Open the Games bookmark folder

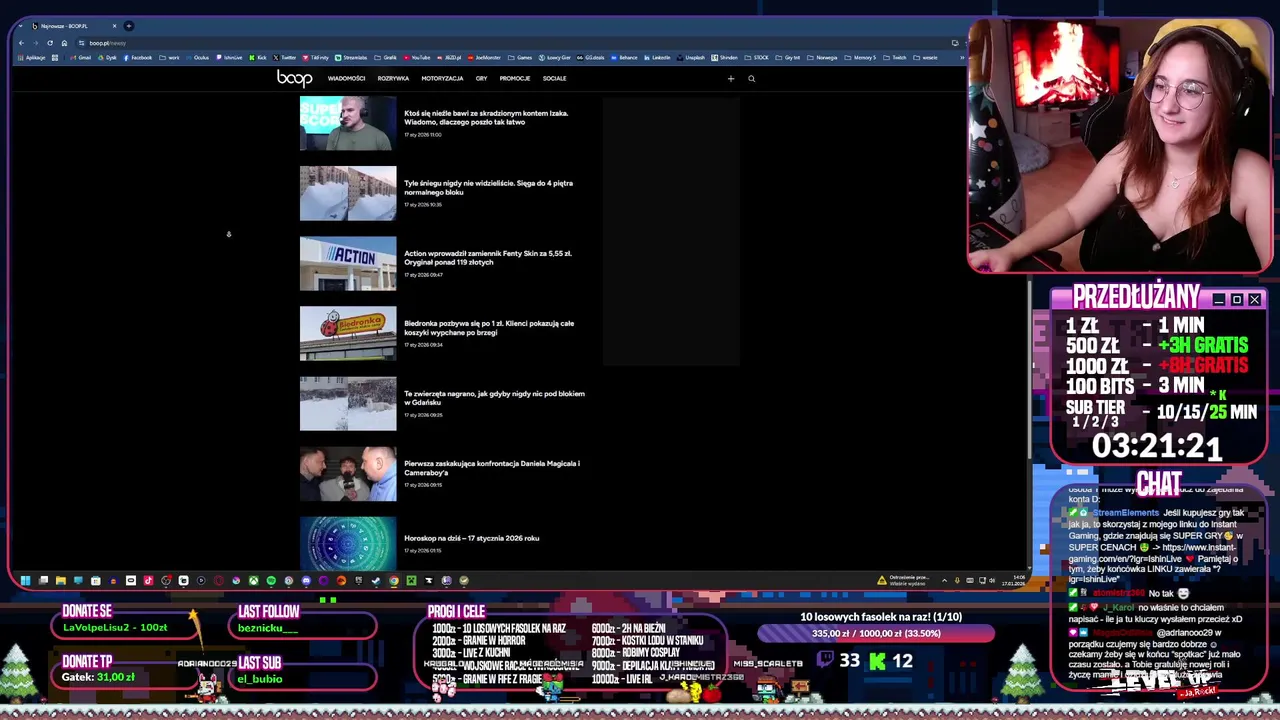point(520,58)
